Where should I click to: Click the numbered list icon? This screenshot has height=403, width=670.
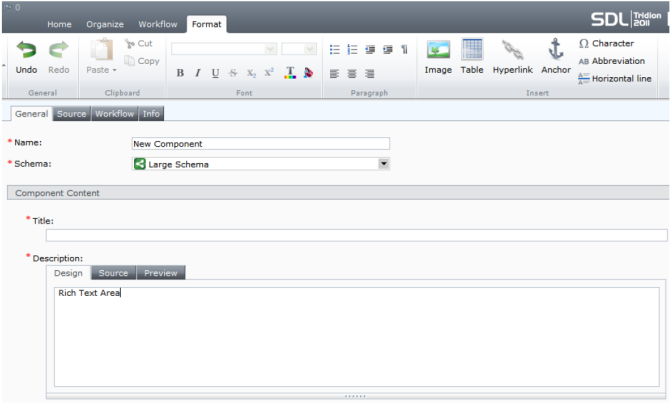click(352, 49)
